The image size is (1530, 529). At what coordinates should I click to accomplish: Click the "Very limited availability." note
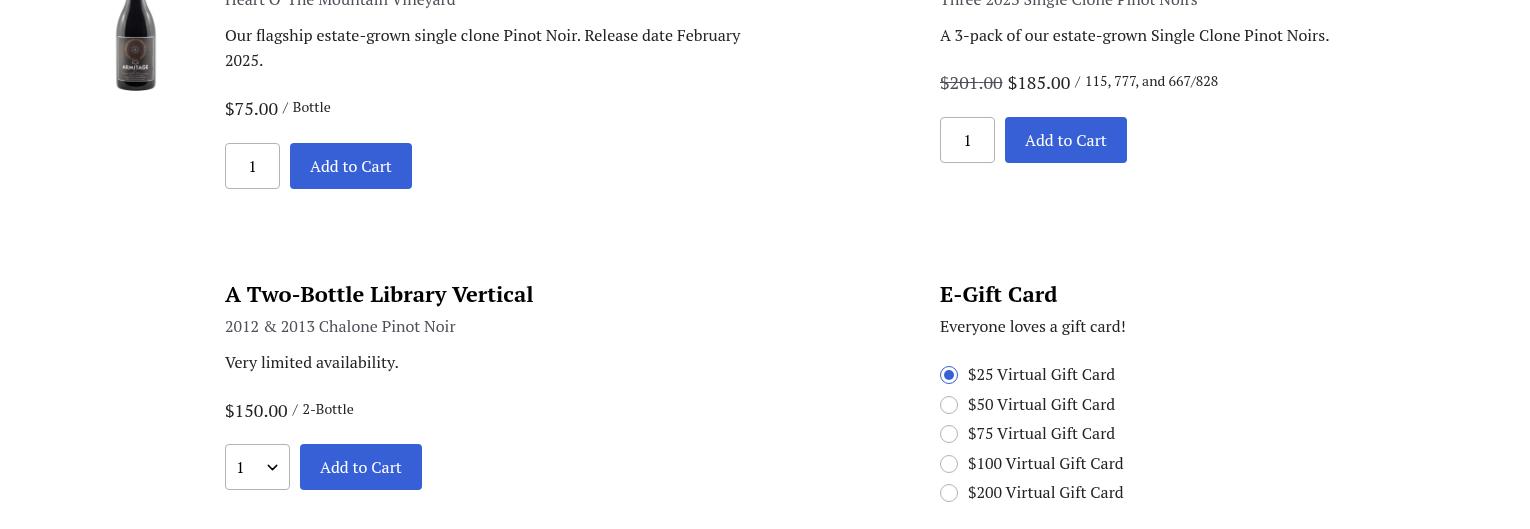click(311, 362)
